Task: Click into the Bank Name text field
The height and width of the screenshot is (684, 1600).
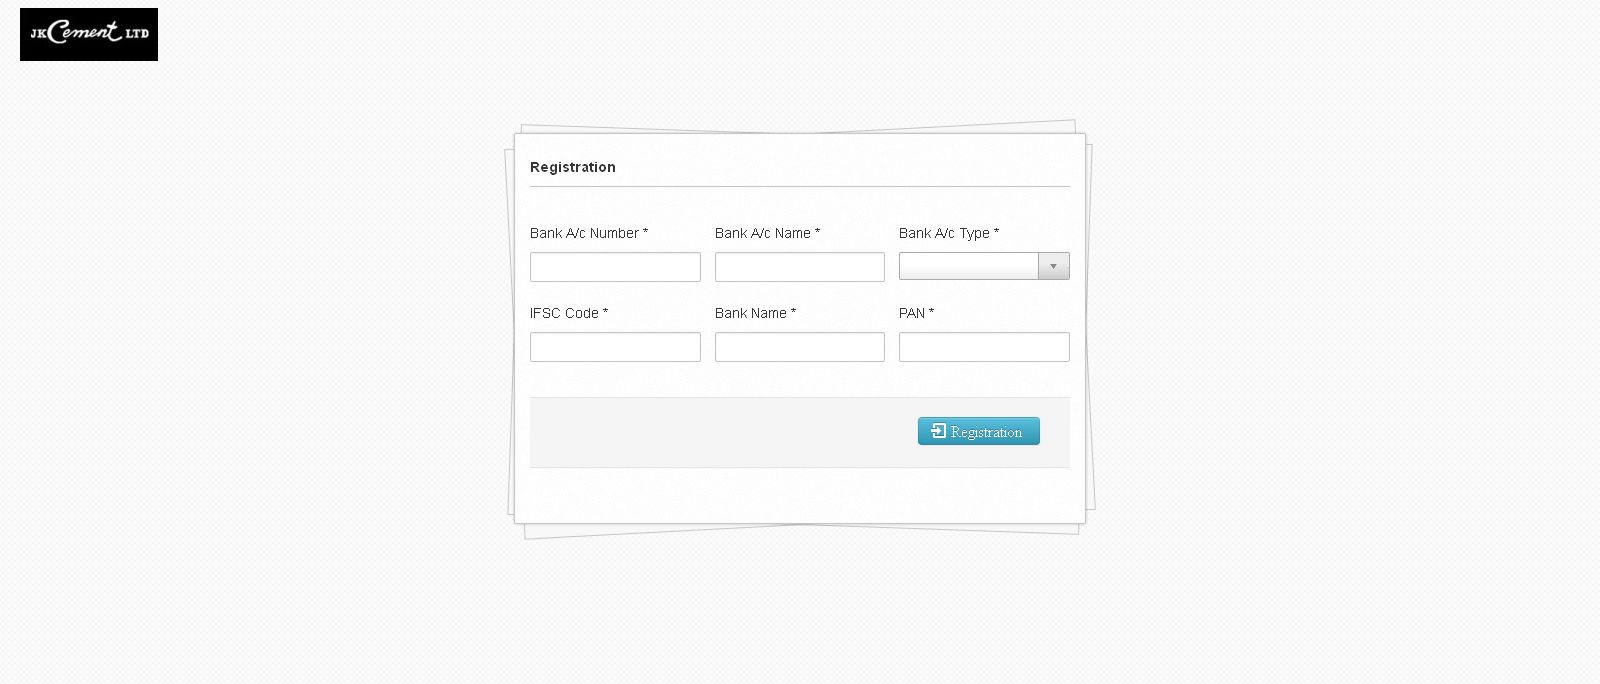Action: point(799,347)
